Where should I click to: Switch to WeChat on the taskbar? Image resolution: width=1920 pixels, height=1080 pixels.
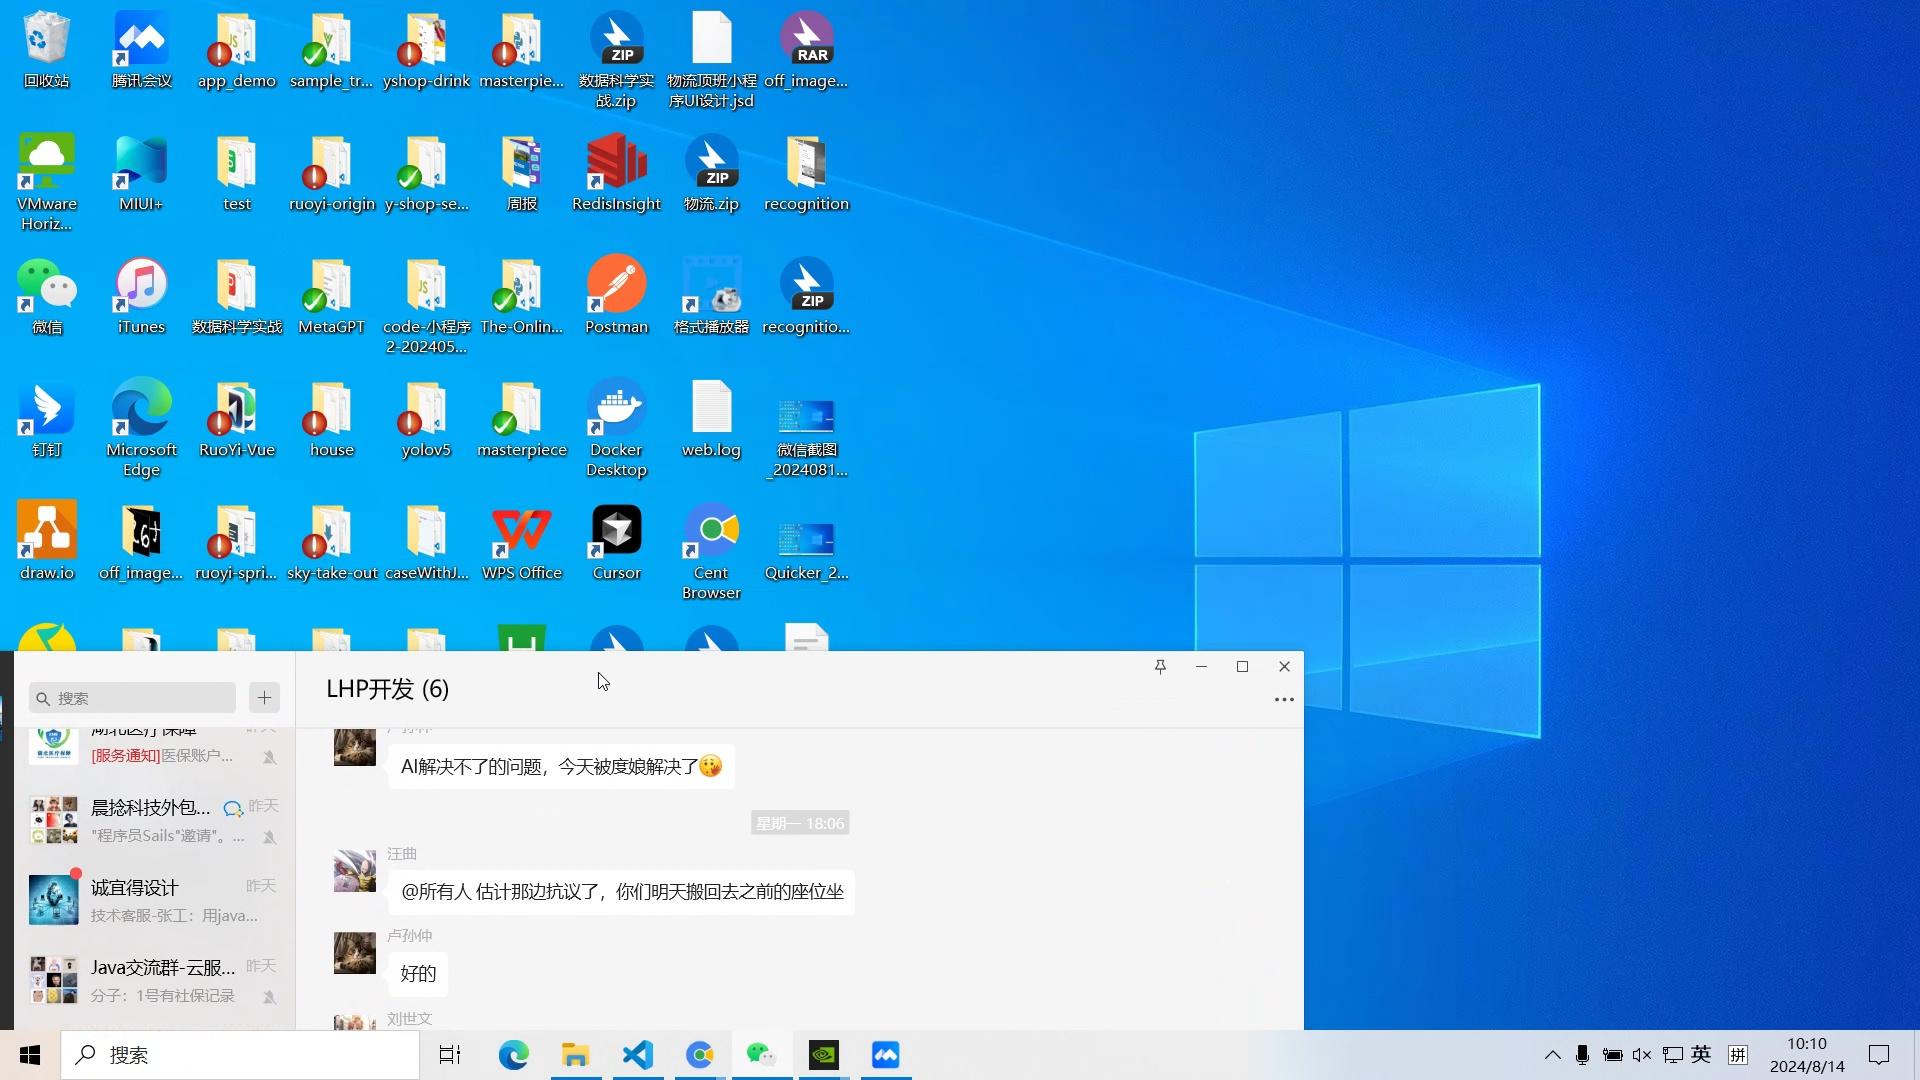(x=761, y=1055)
